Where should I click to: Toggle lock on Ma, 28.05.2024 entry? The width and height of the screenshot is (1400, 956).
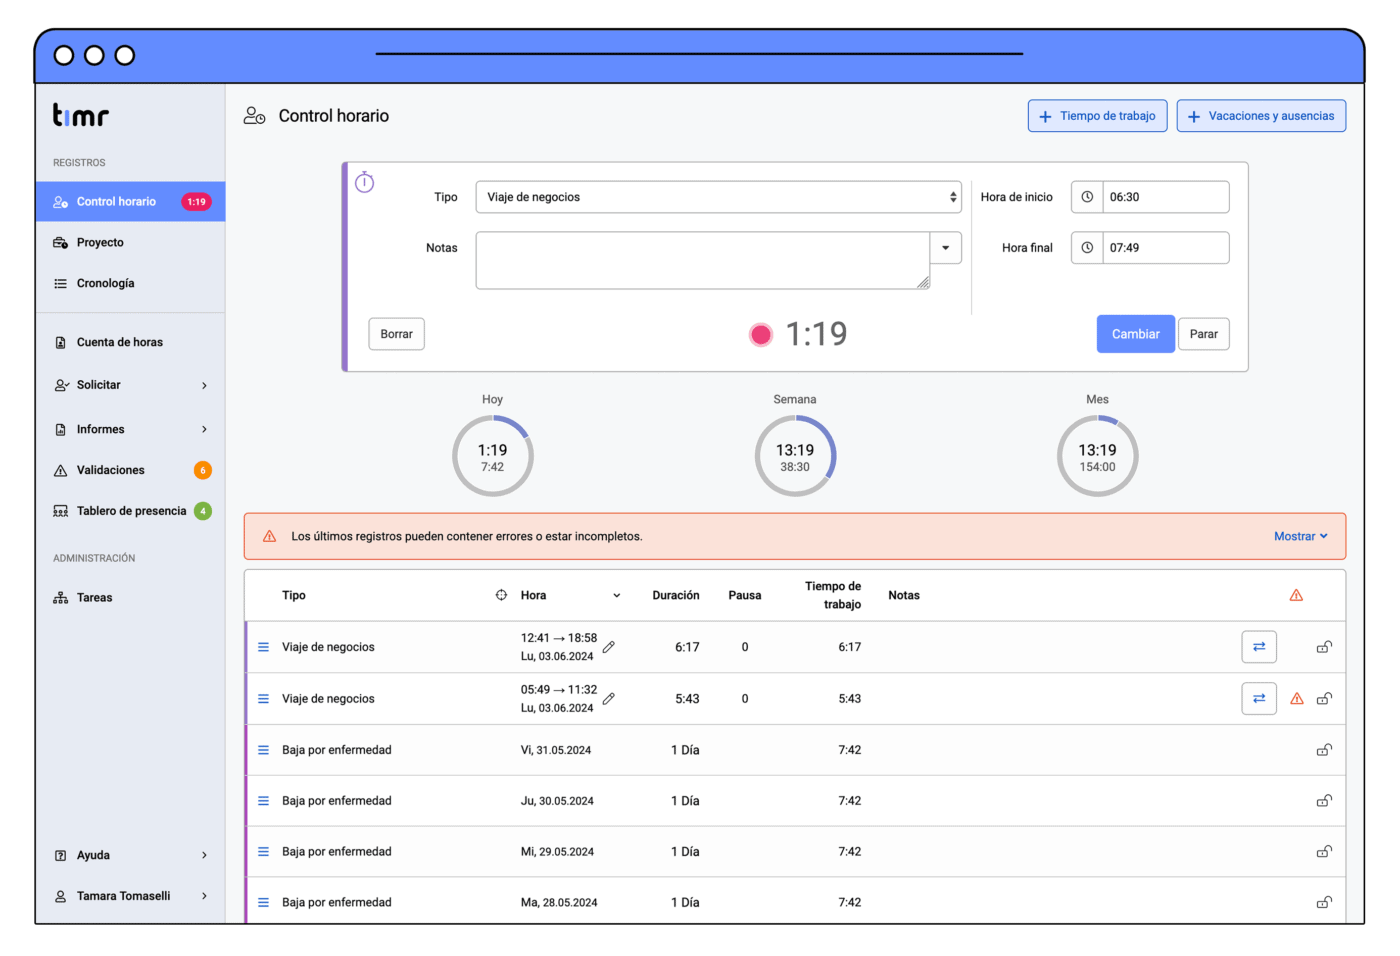pos(1324,903)
